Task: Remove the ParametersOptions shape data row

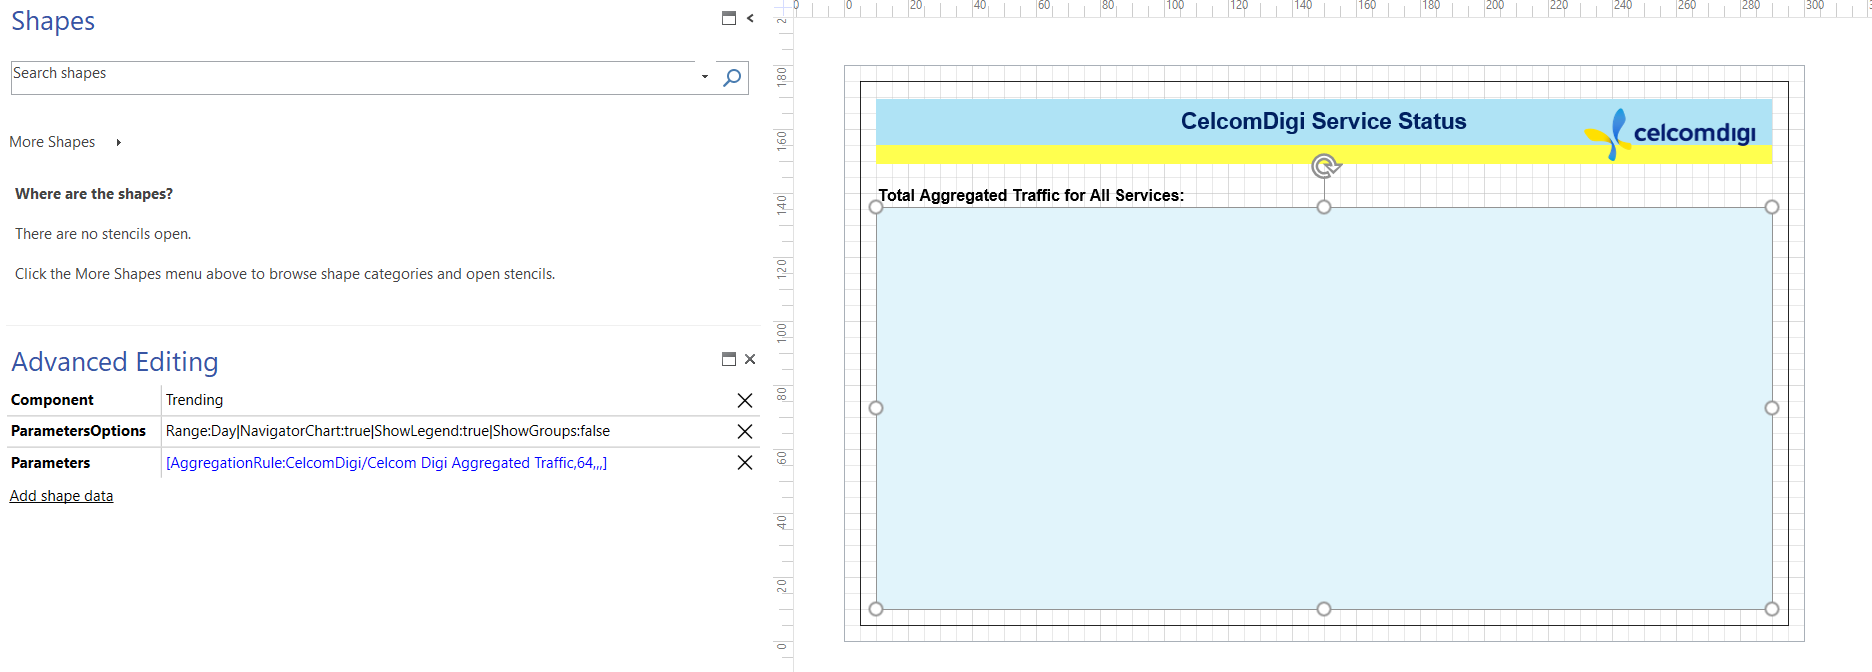Action: (745, 431)
